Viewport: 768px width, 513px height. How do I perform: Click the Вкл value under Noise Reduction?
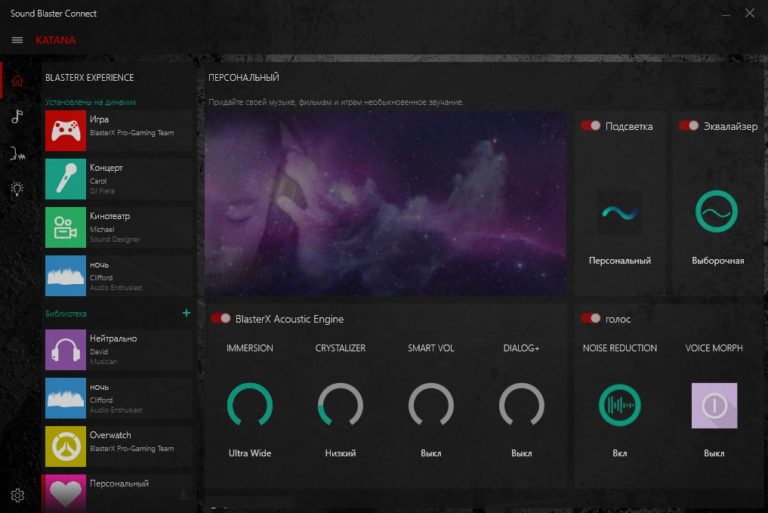point(620,453)
